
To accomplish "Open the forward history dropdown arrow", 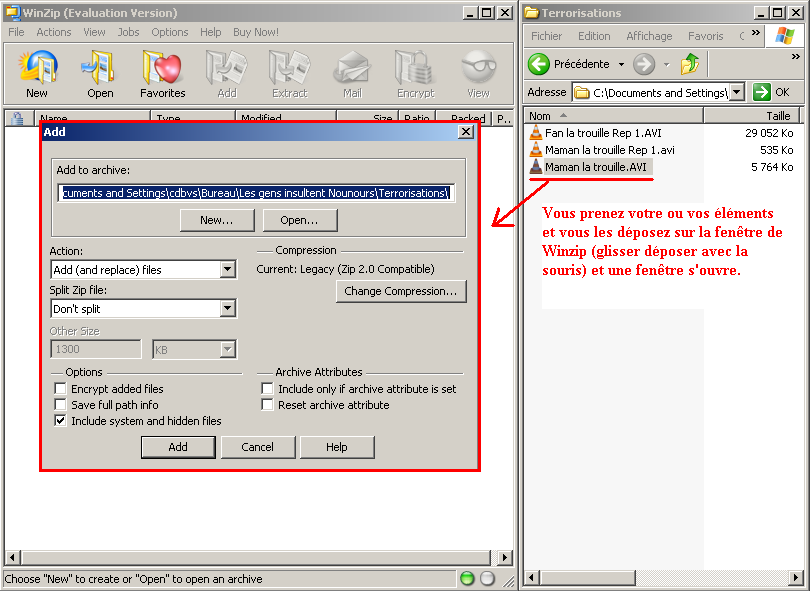I will pos(666,65).
